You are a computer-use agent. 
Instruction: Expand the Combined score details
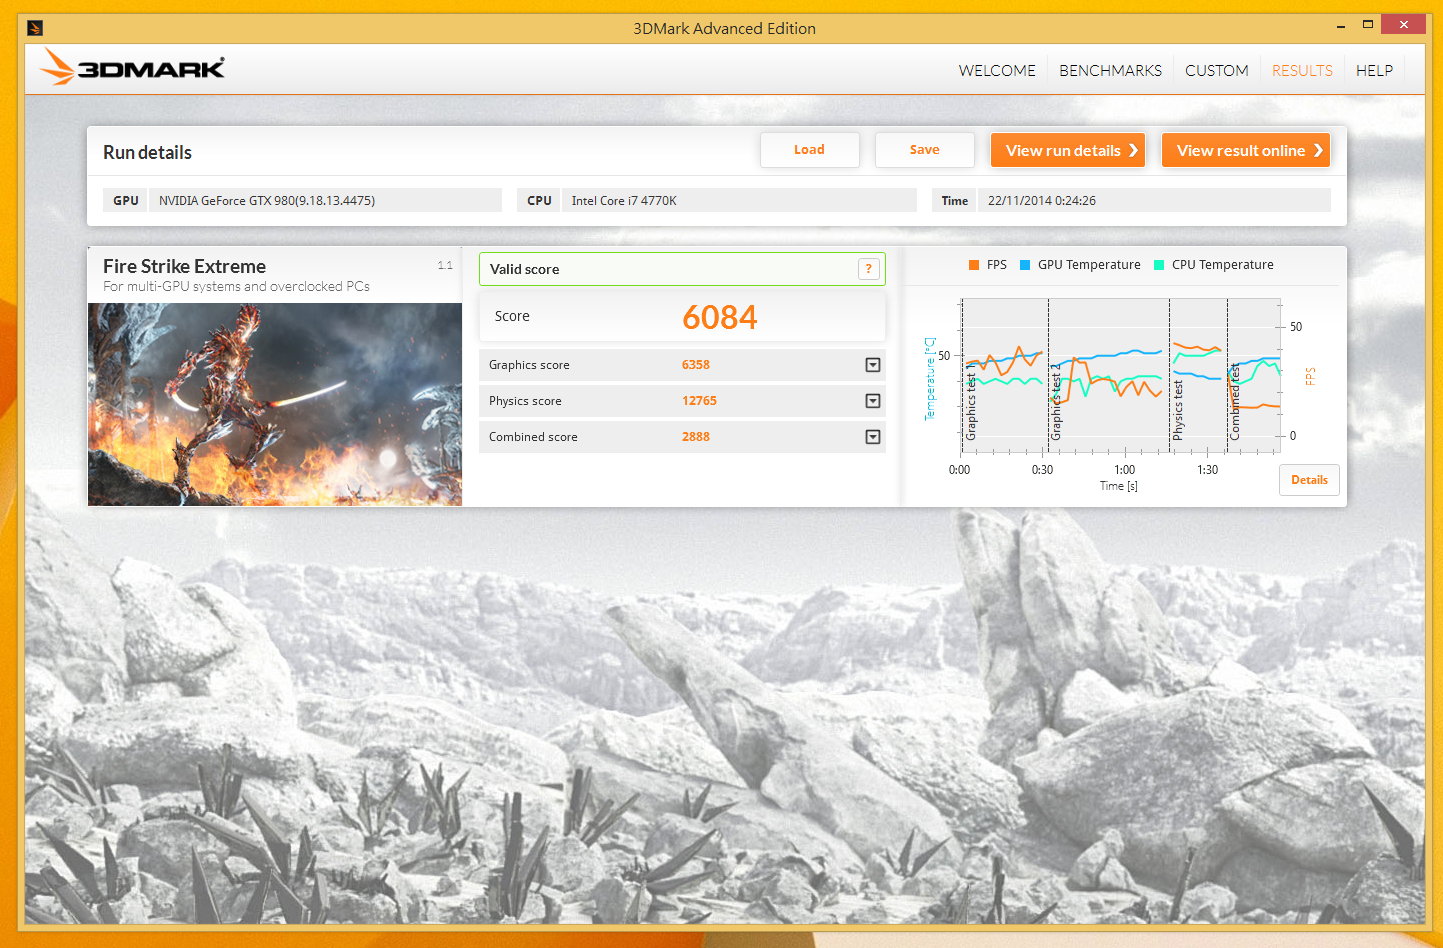(873, 437)
